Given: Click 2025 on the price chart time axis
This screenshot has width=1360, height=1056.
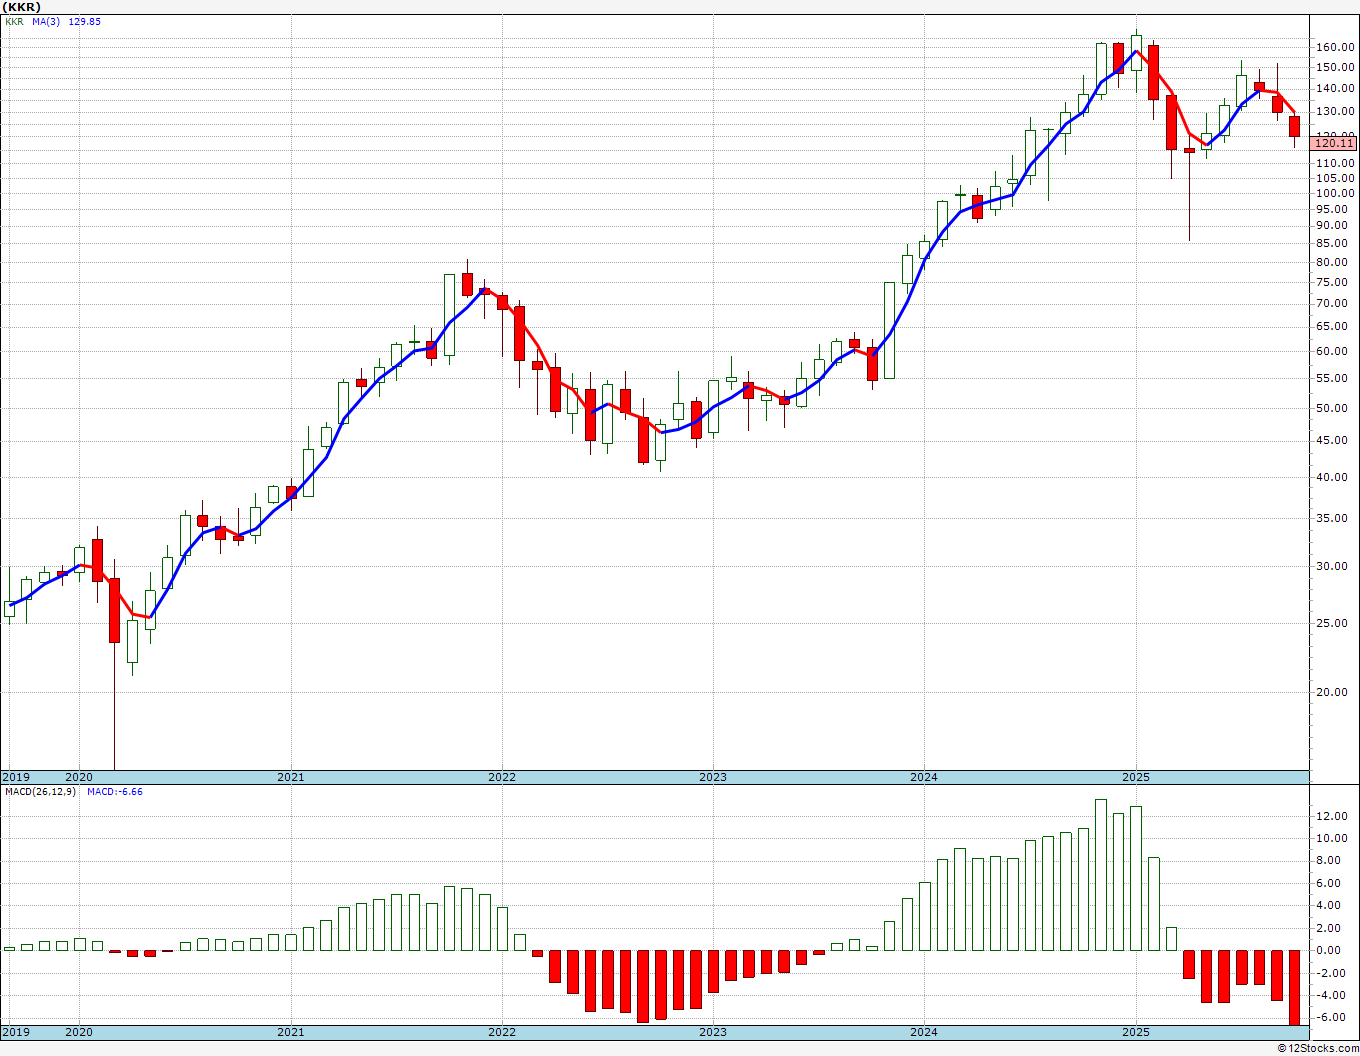Looking at the screenshot, I should click(1136, 777).
